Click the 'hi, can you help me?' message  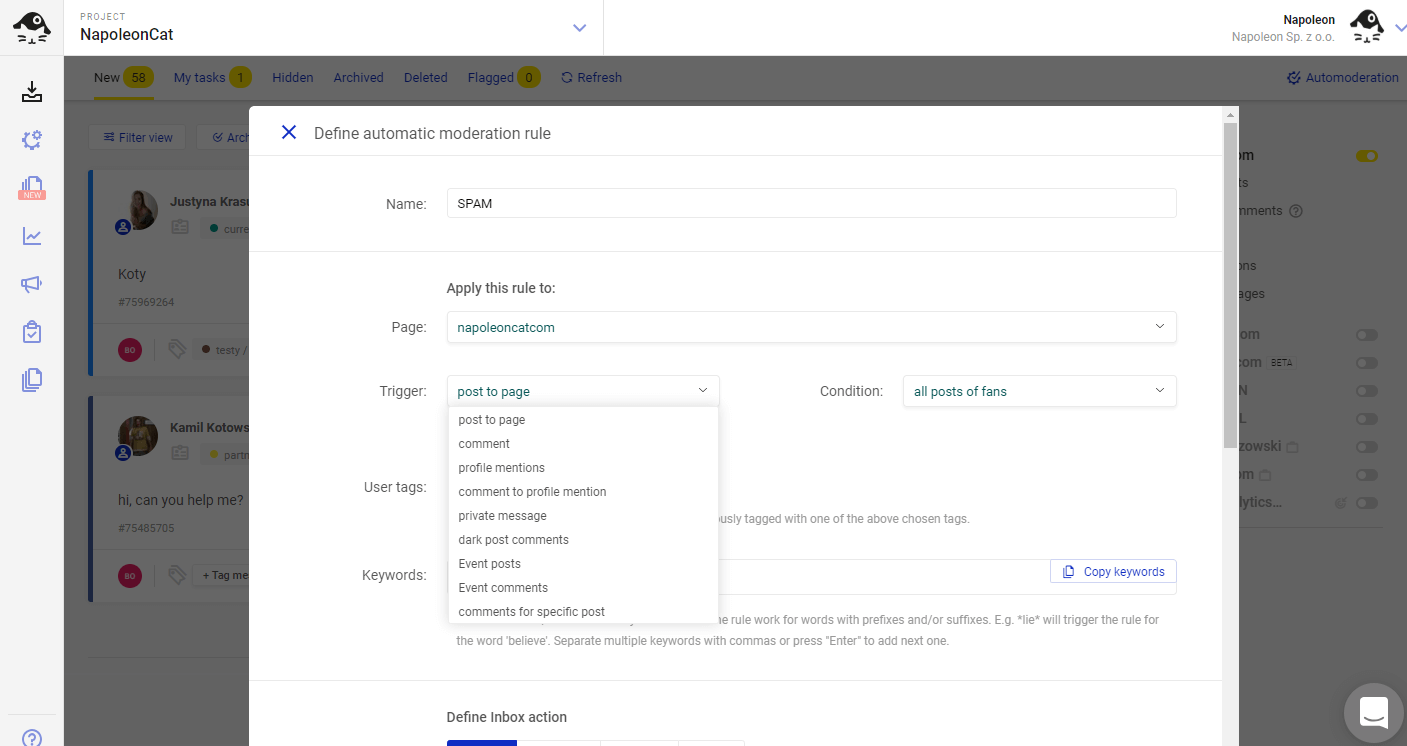(x=181, y=500)
